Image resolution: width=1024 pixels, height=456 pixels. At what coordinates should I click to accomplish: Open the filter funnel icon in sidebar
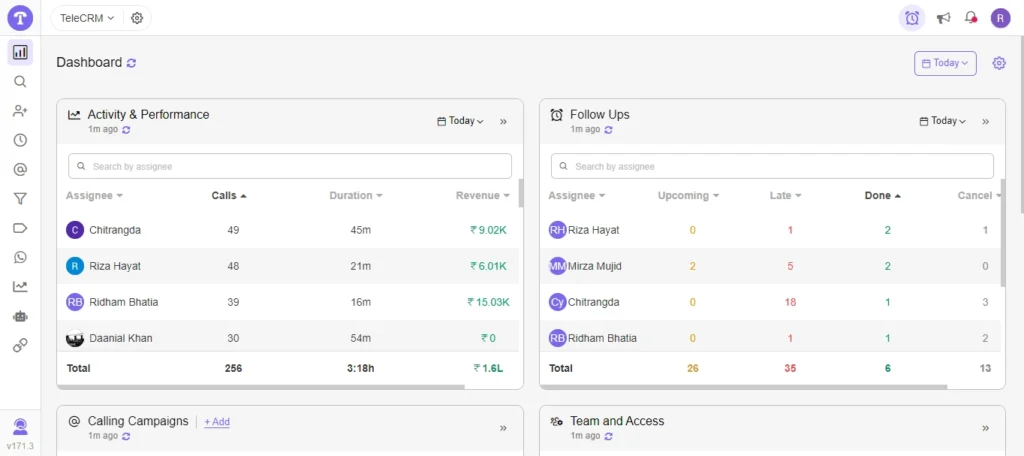pyautogui.click(x=20, y=199)
